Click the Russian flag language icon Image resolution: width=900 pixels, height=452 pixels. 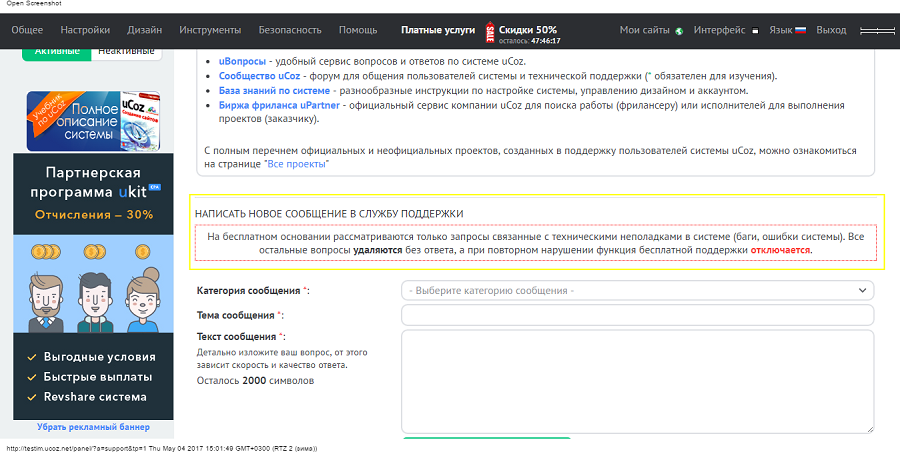(800, 30)
